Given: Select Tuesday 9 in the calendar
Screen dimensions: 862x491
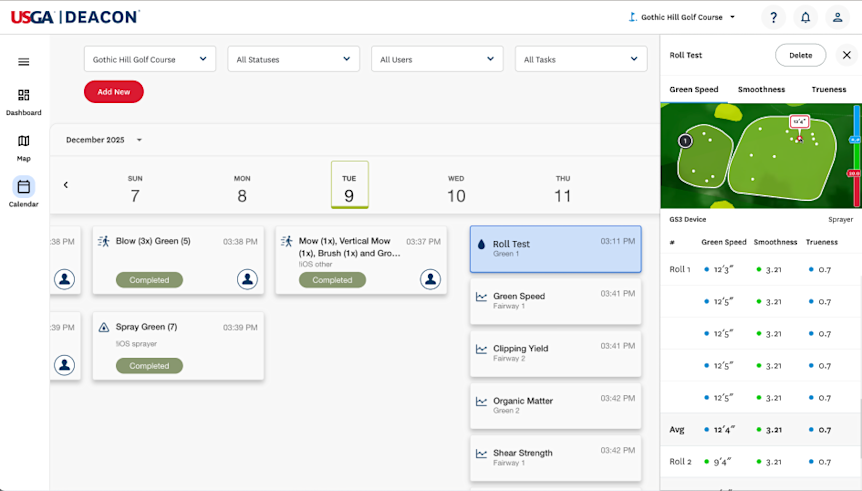Looking at the screenshot, I should [x=350, y=185].
